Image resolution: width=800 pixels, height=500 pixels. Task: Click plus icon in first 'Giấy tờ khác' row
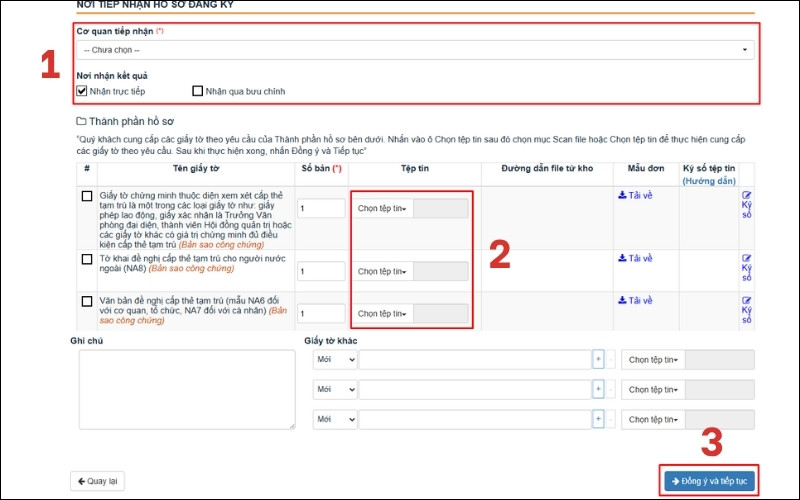pyautogui.click(x=598, y=360)
